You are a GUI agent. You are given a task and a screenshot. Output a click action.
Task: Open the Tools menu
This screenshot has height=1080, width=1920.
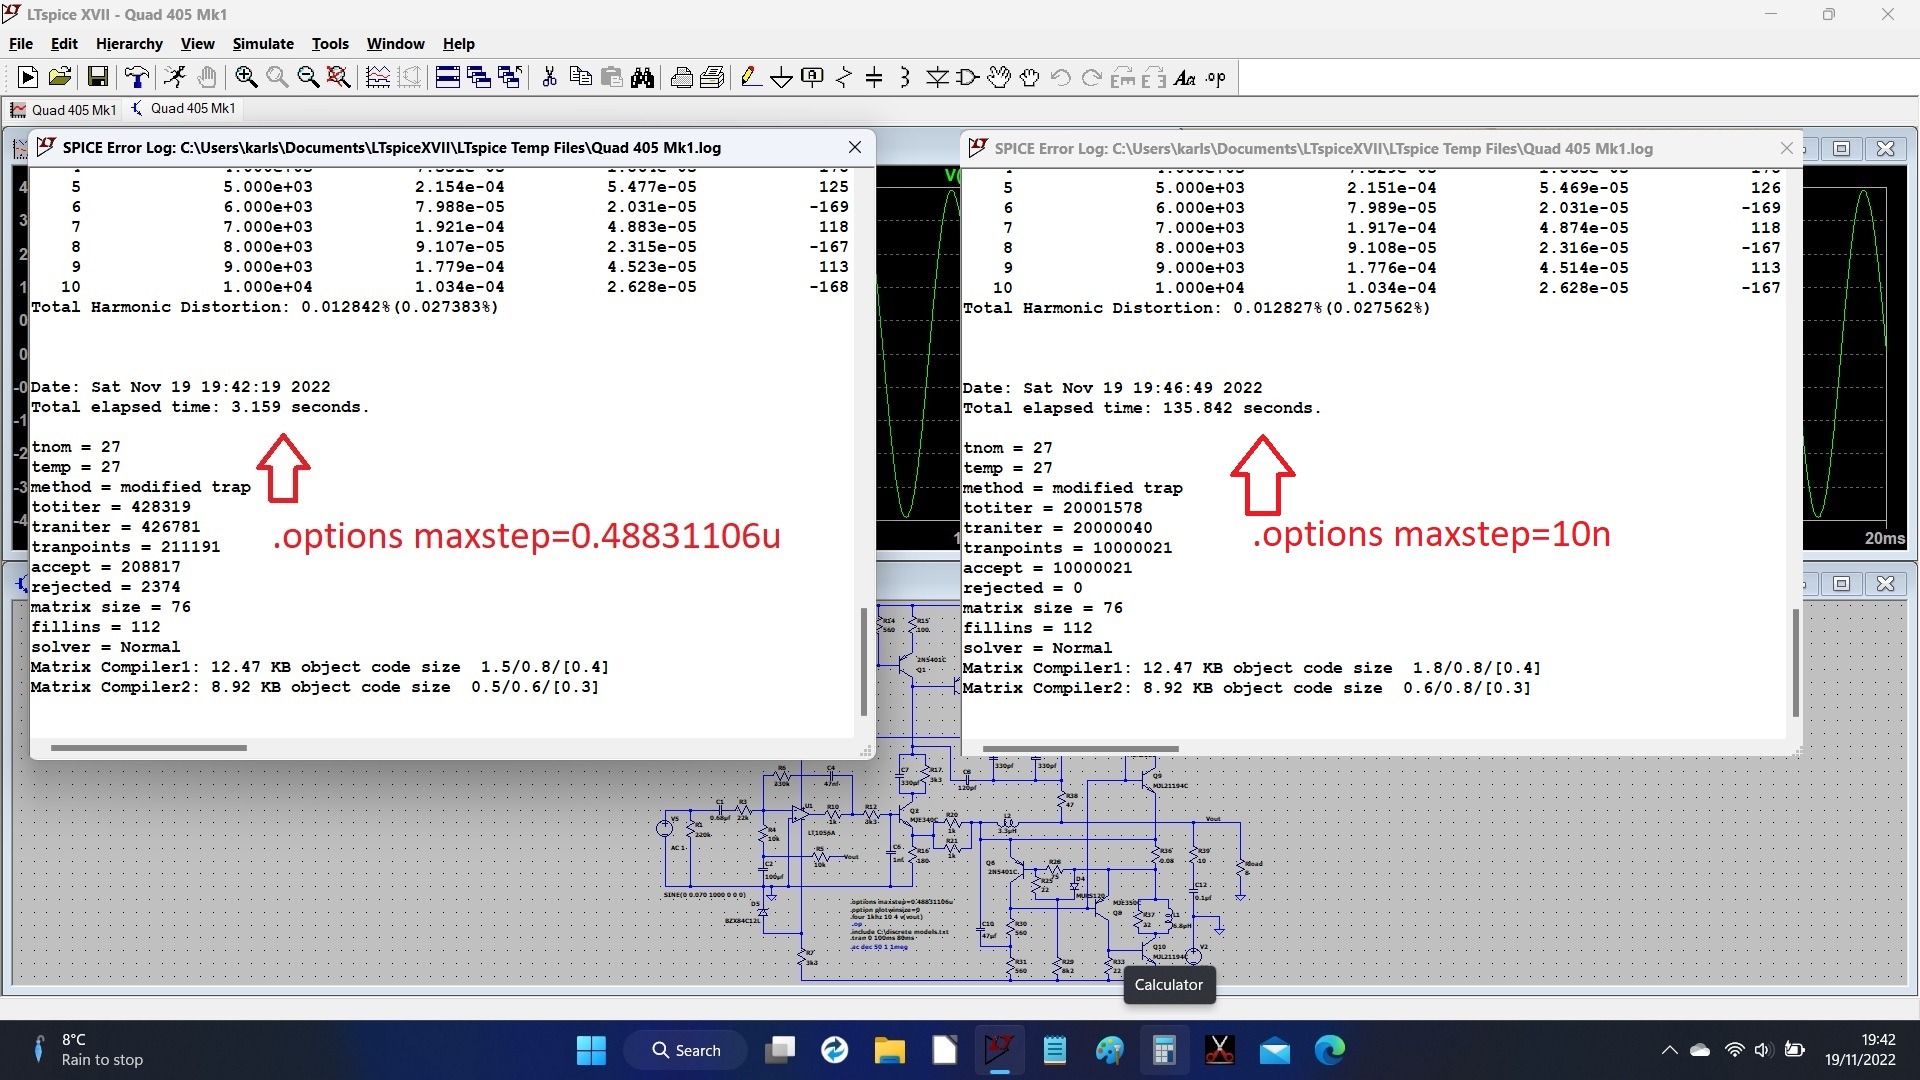pyautogui.click(x=330, y=44)
